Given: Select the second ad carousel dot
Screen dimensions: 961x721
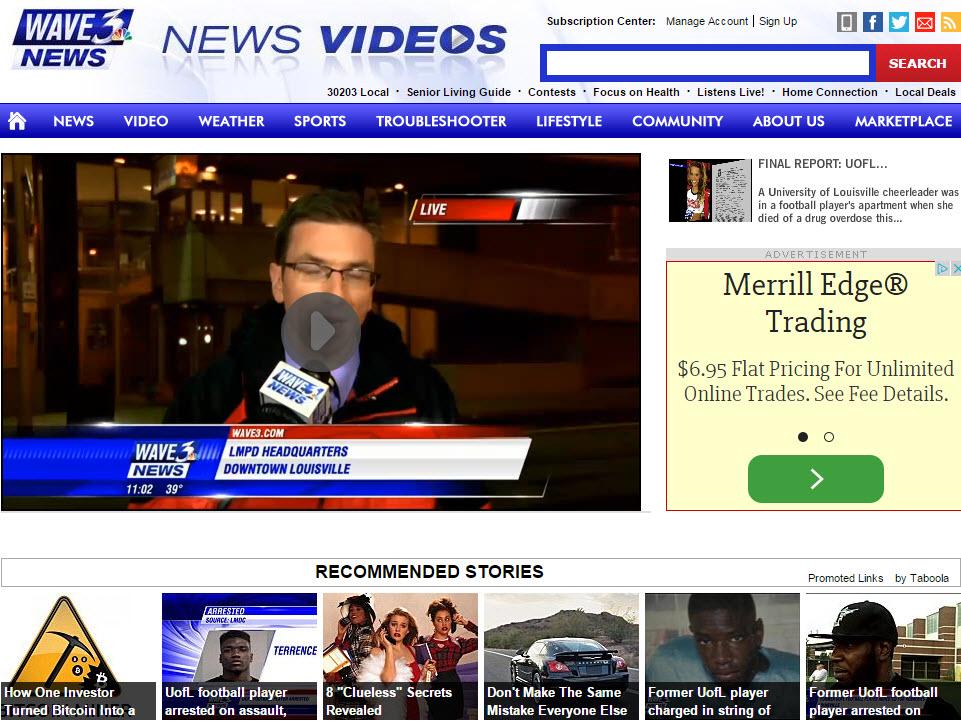Looking at the screenshot, I should [829, 437].
